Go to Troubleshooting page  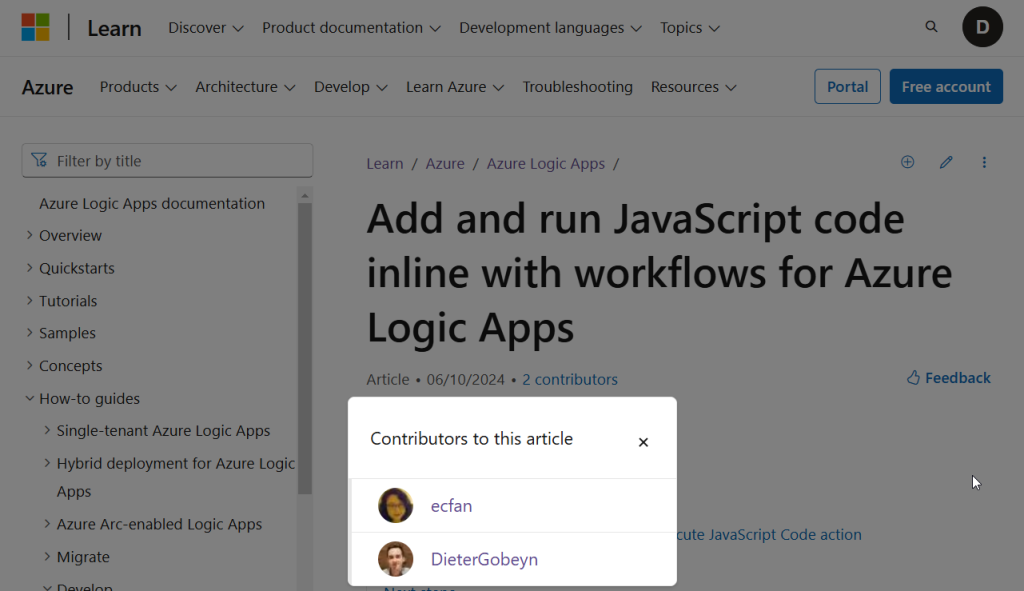click(577, 86)
